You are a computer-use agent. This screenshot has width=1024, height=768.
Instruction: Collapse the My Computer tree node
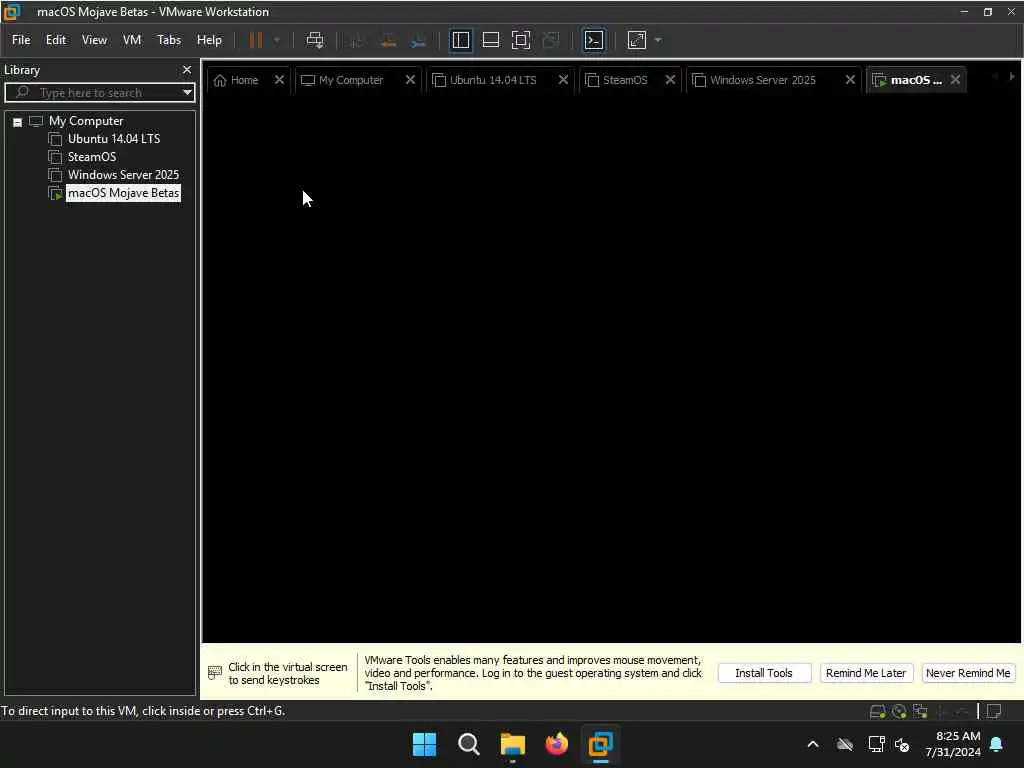pos(18,121)
